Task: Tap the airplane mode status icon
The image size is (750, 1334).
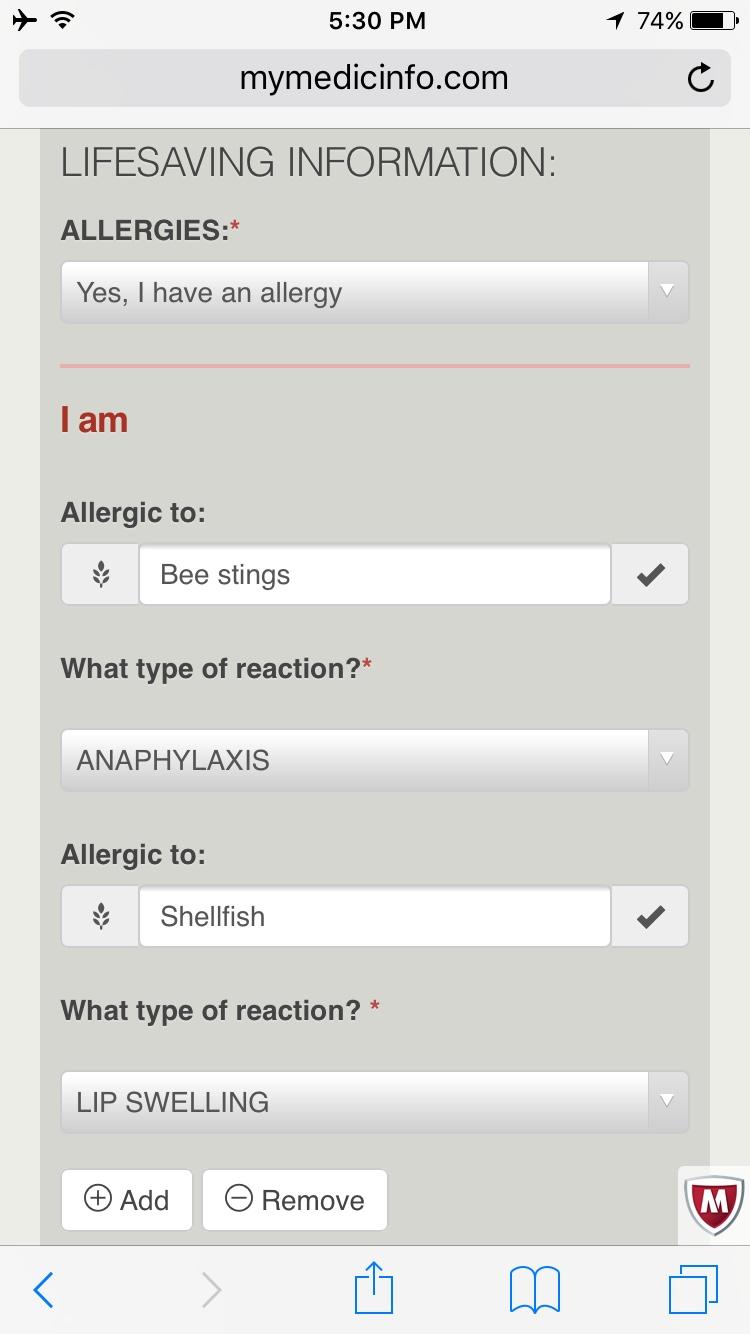Action: point(22,18)
